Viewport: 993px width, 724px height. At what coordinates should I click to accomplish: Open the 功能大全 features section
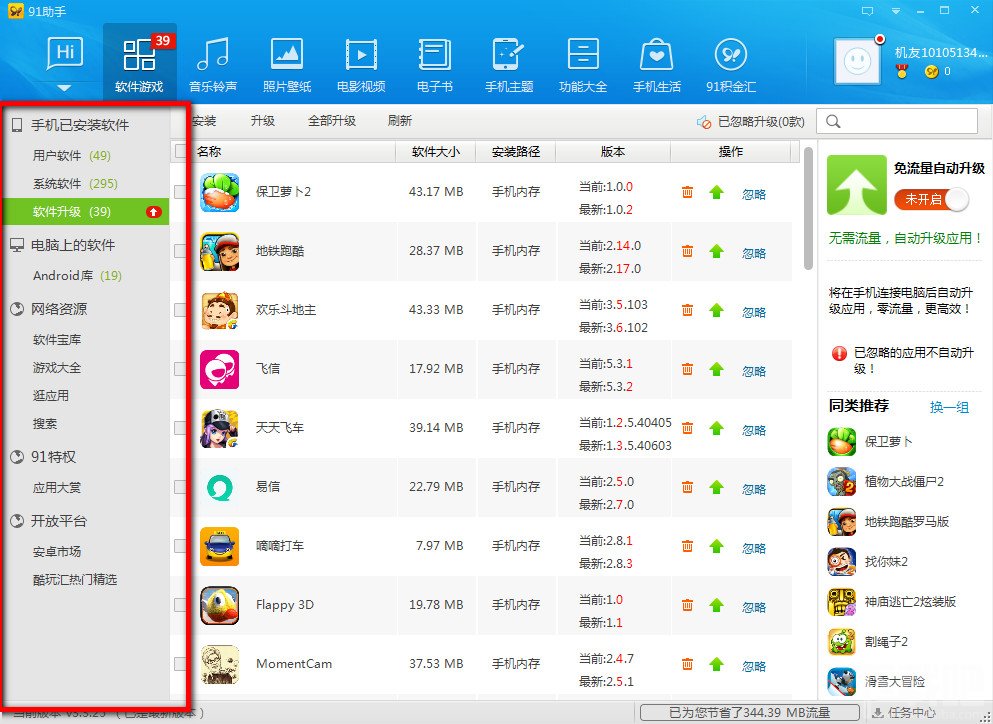583,63
